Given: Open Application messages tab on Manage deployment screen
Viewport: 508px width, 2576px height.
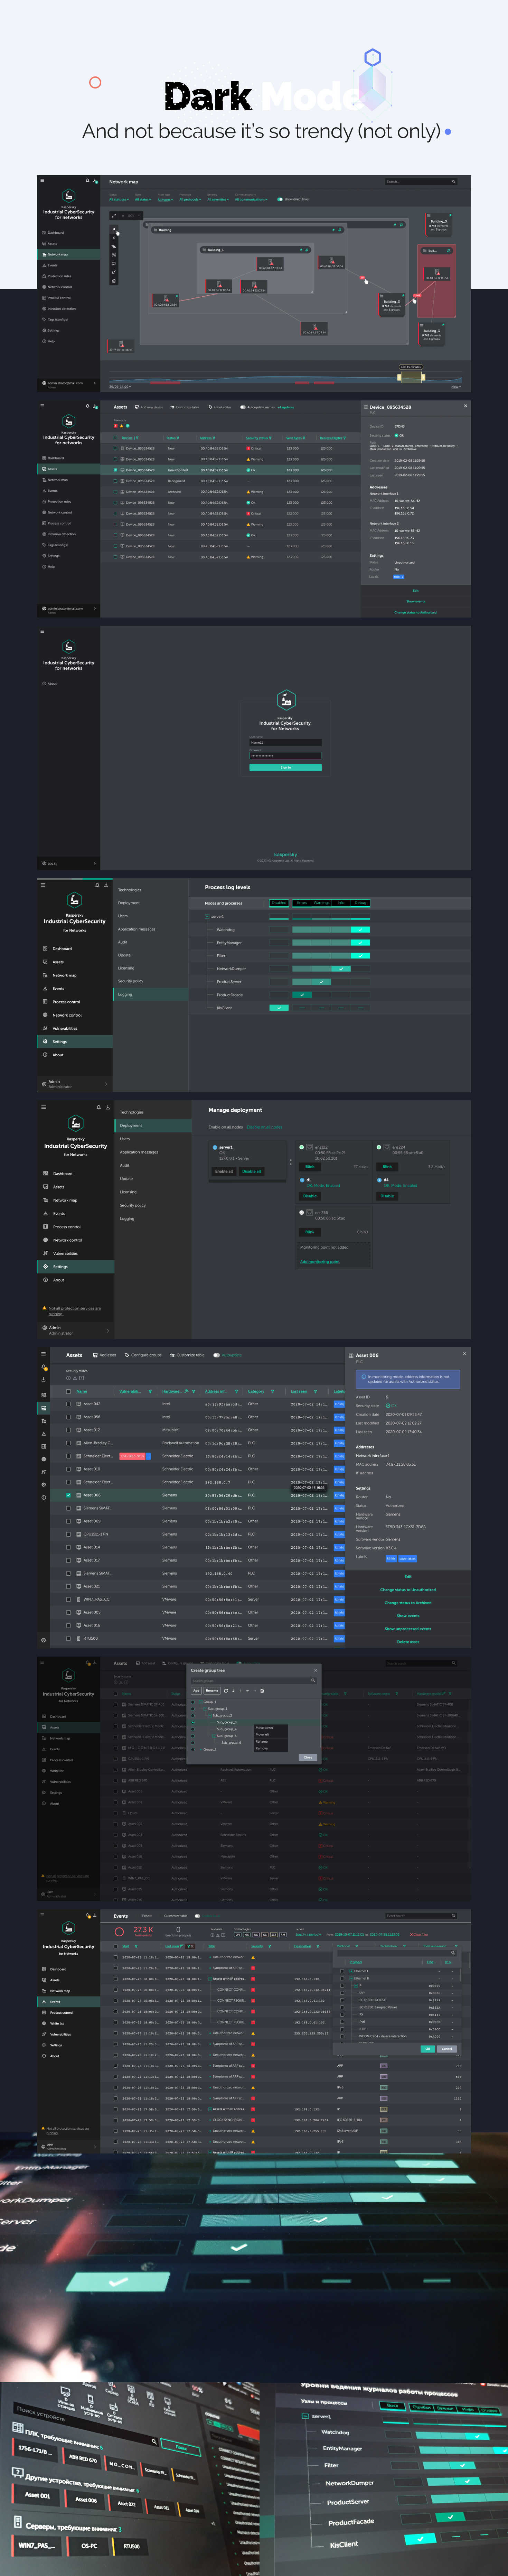Looking at the screenshot, I should point(153,1152).
